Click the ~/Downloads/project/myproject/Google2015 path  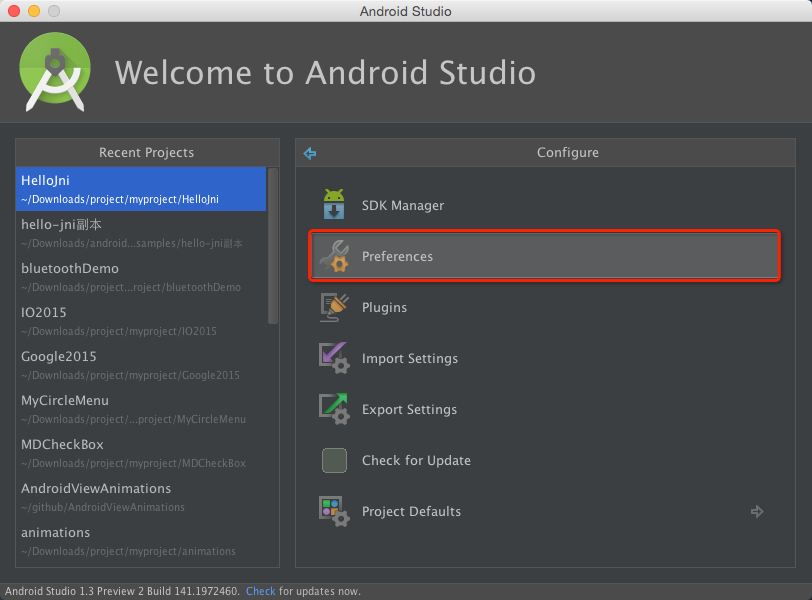(130, 375)
